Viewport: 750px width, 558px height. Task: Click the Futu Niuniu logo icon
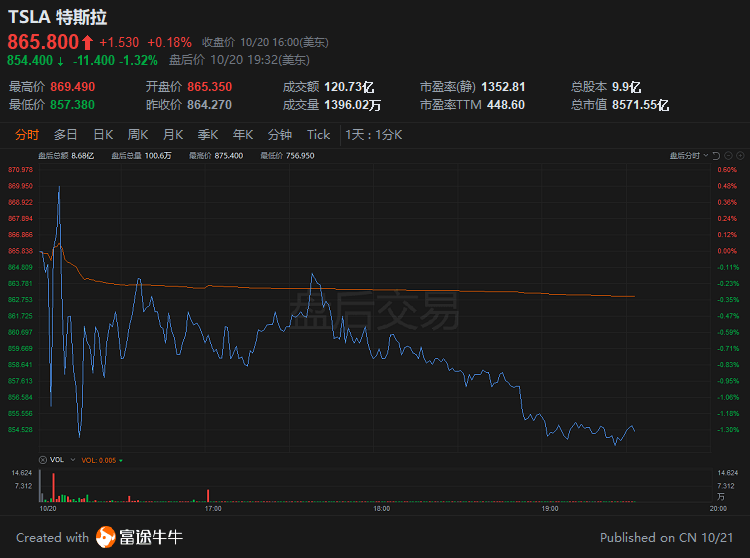pyautogui.click(x=106, y=537)
